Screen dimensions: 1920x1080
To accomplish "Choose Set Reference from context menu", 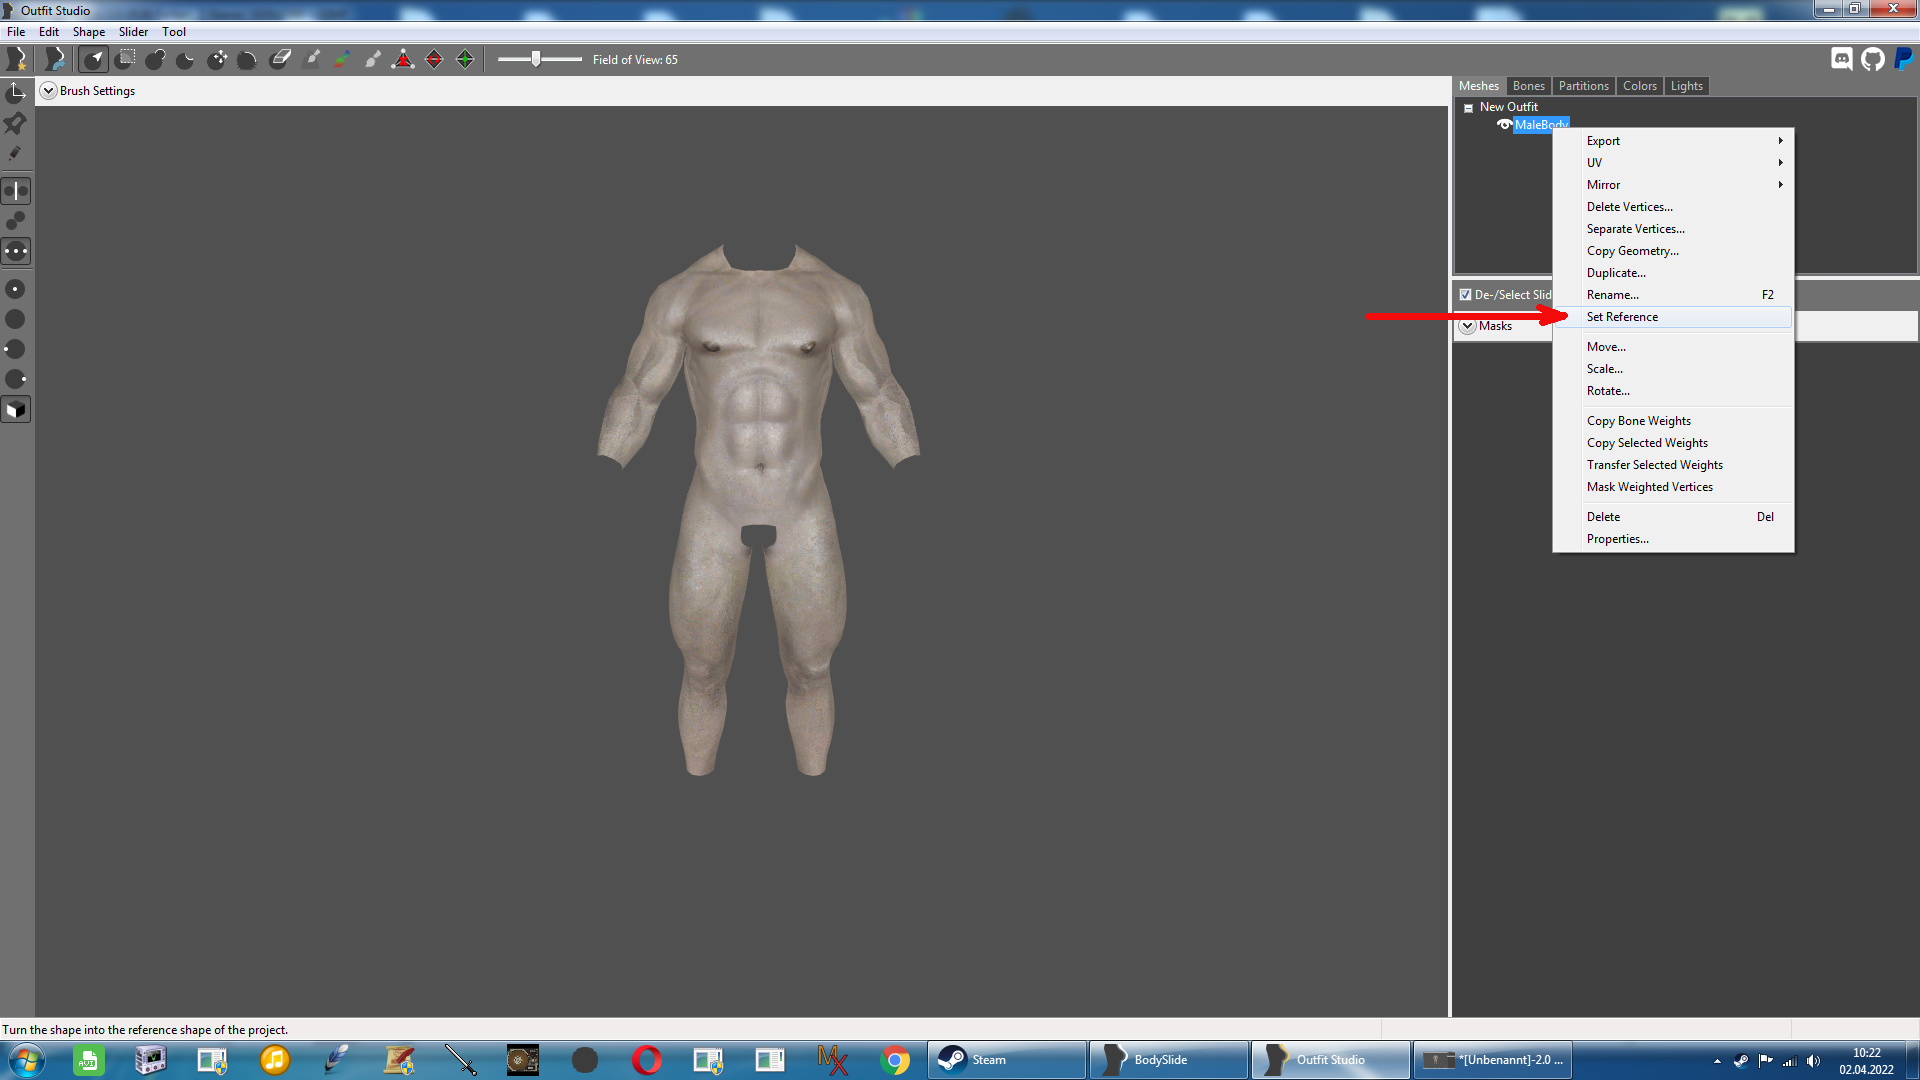I will (1673, 317).
